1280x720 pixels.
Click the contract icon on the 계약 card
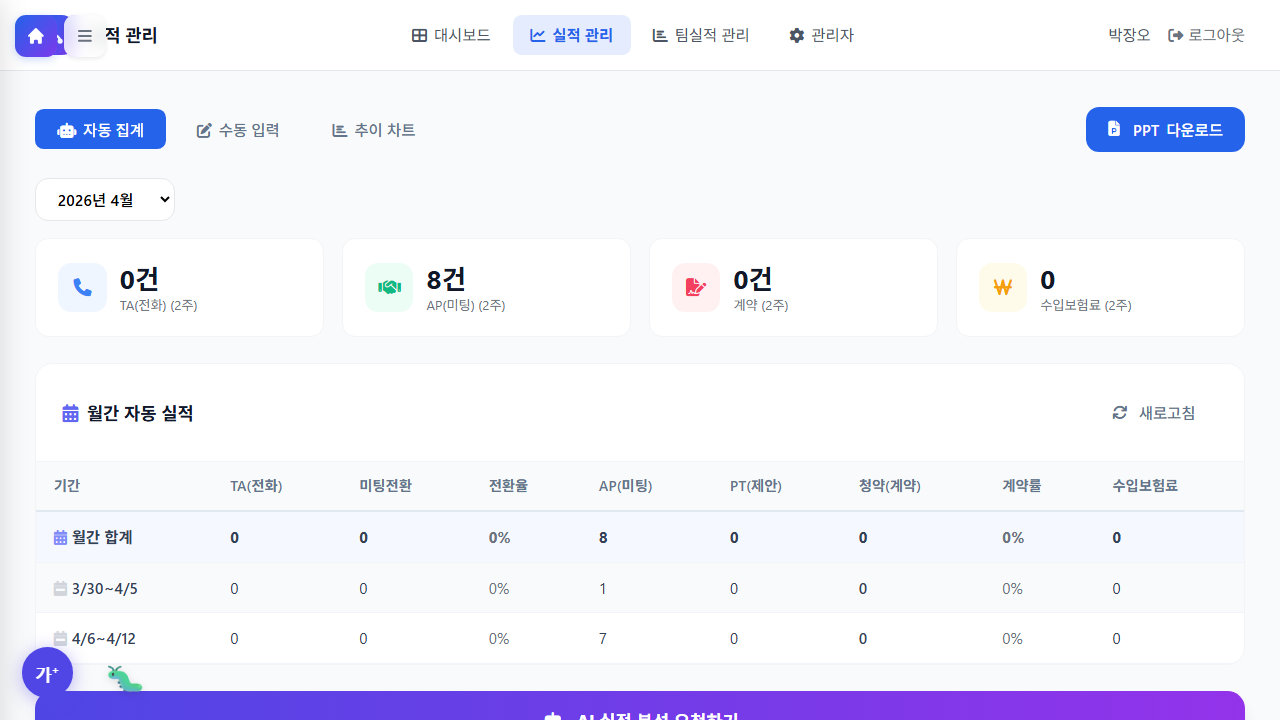click(695, 287)
